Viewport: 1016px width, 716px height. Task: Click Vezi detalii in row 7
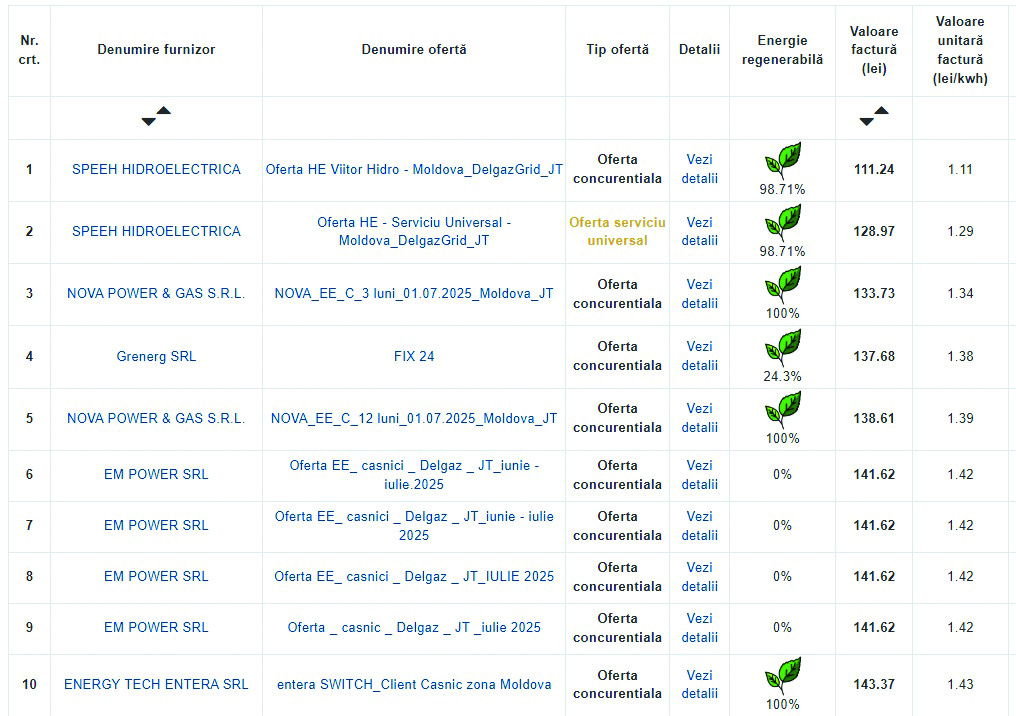[700, 525]
